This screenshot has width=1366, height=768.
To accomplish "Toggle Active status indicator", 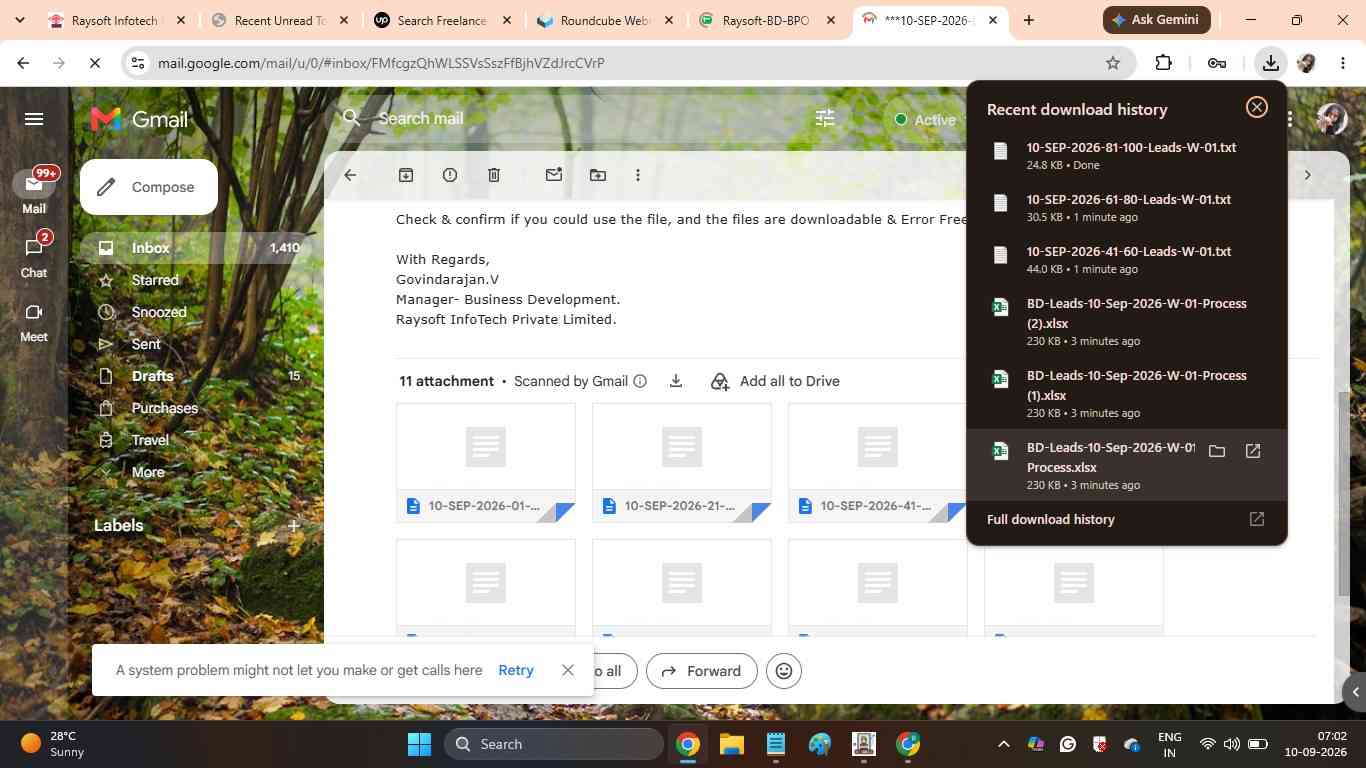I will (925, 119).
